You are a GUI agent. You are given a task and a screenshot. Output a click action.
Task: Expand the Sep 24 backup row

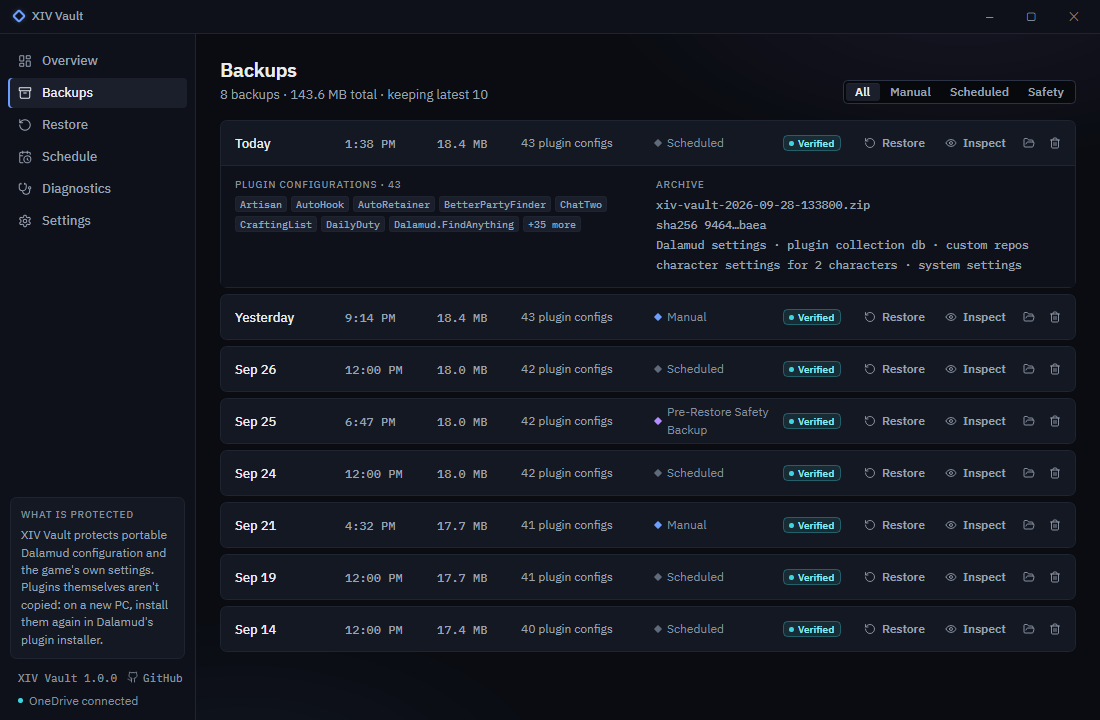[648, 474]
